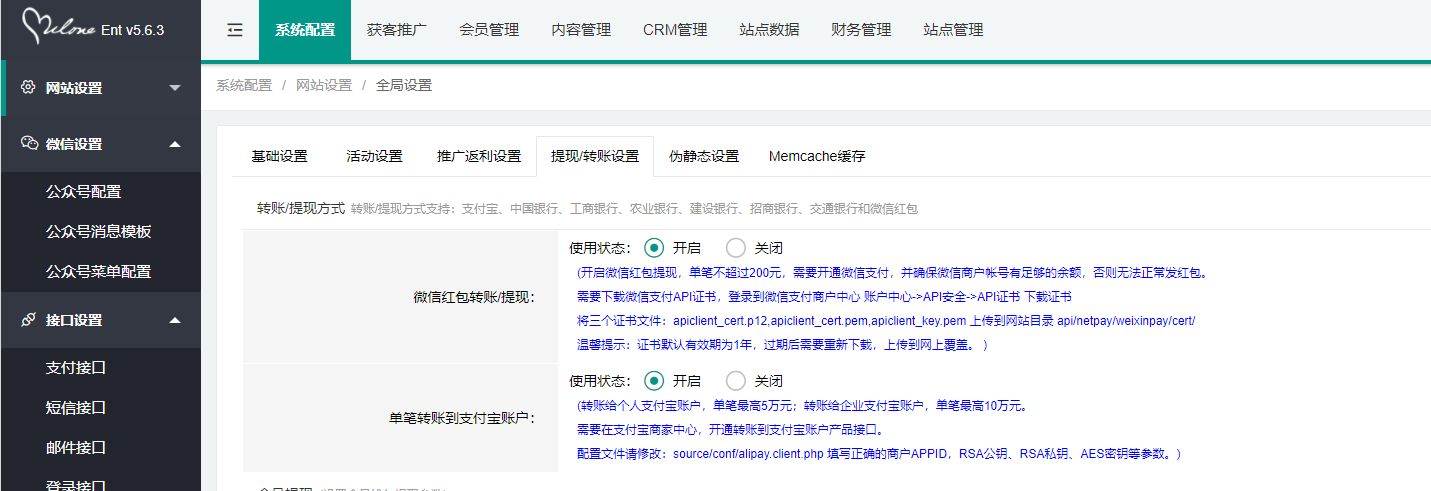Open 支付接口 in the sidebar
This screenshot has width=1431, height=491.
coord(76,368)
